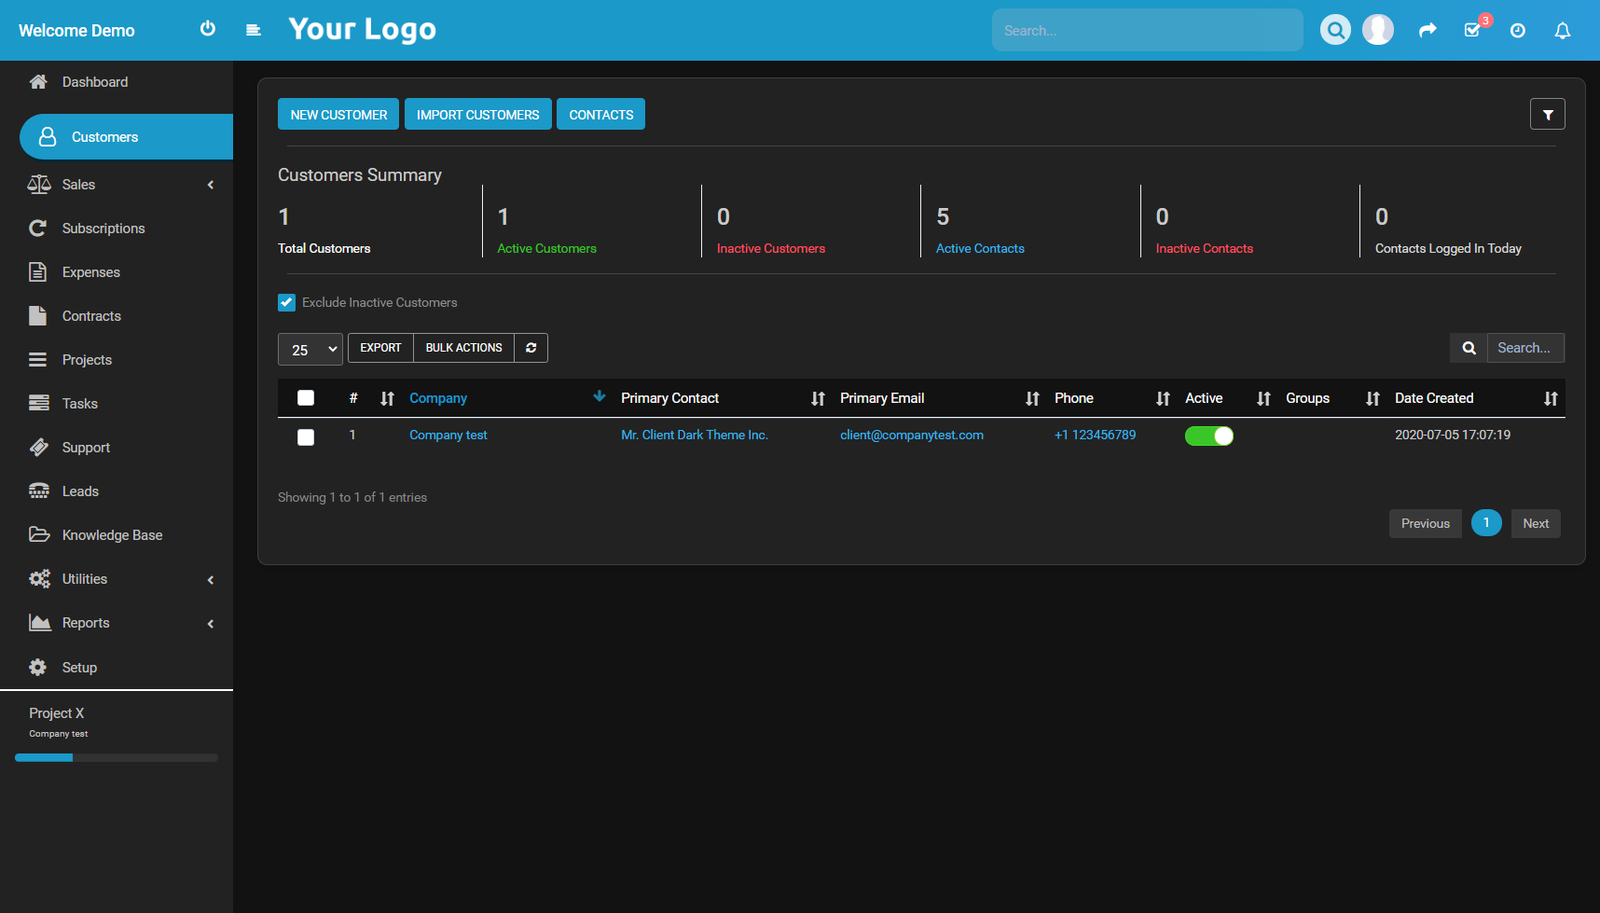Click the logout power icon in top bar
This screenshot has width=1600, height=913.
point(207,29)
